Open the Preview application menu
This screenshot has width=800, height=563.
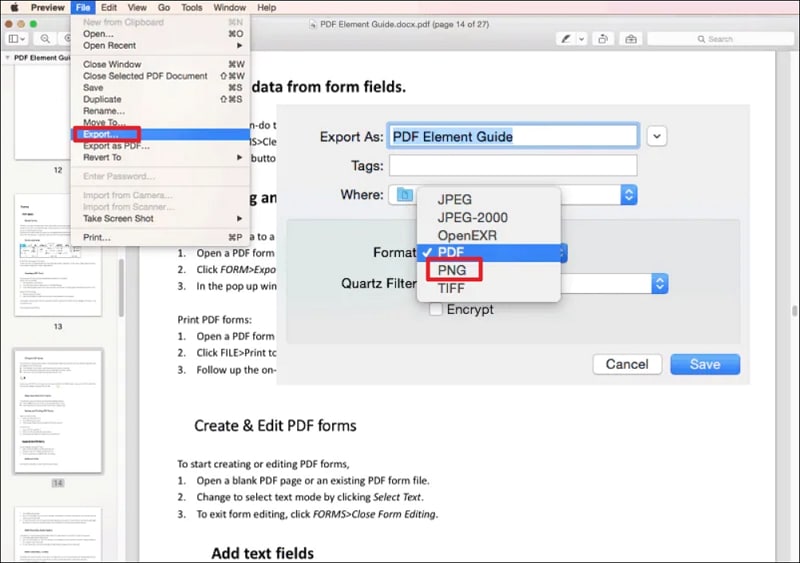point(47,7)
